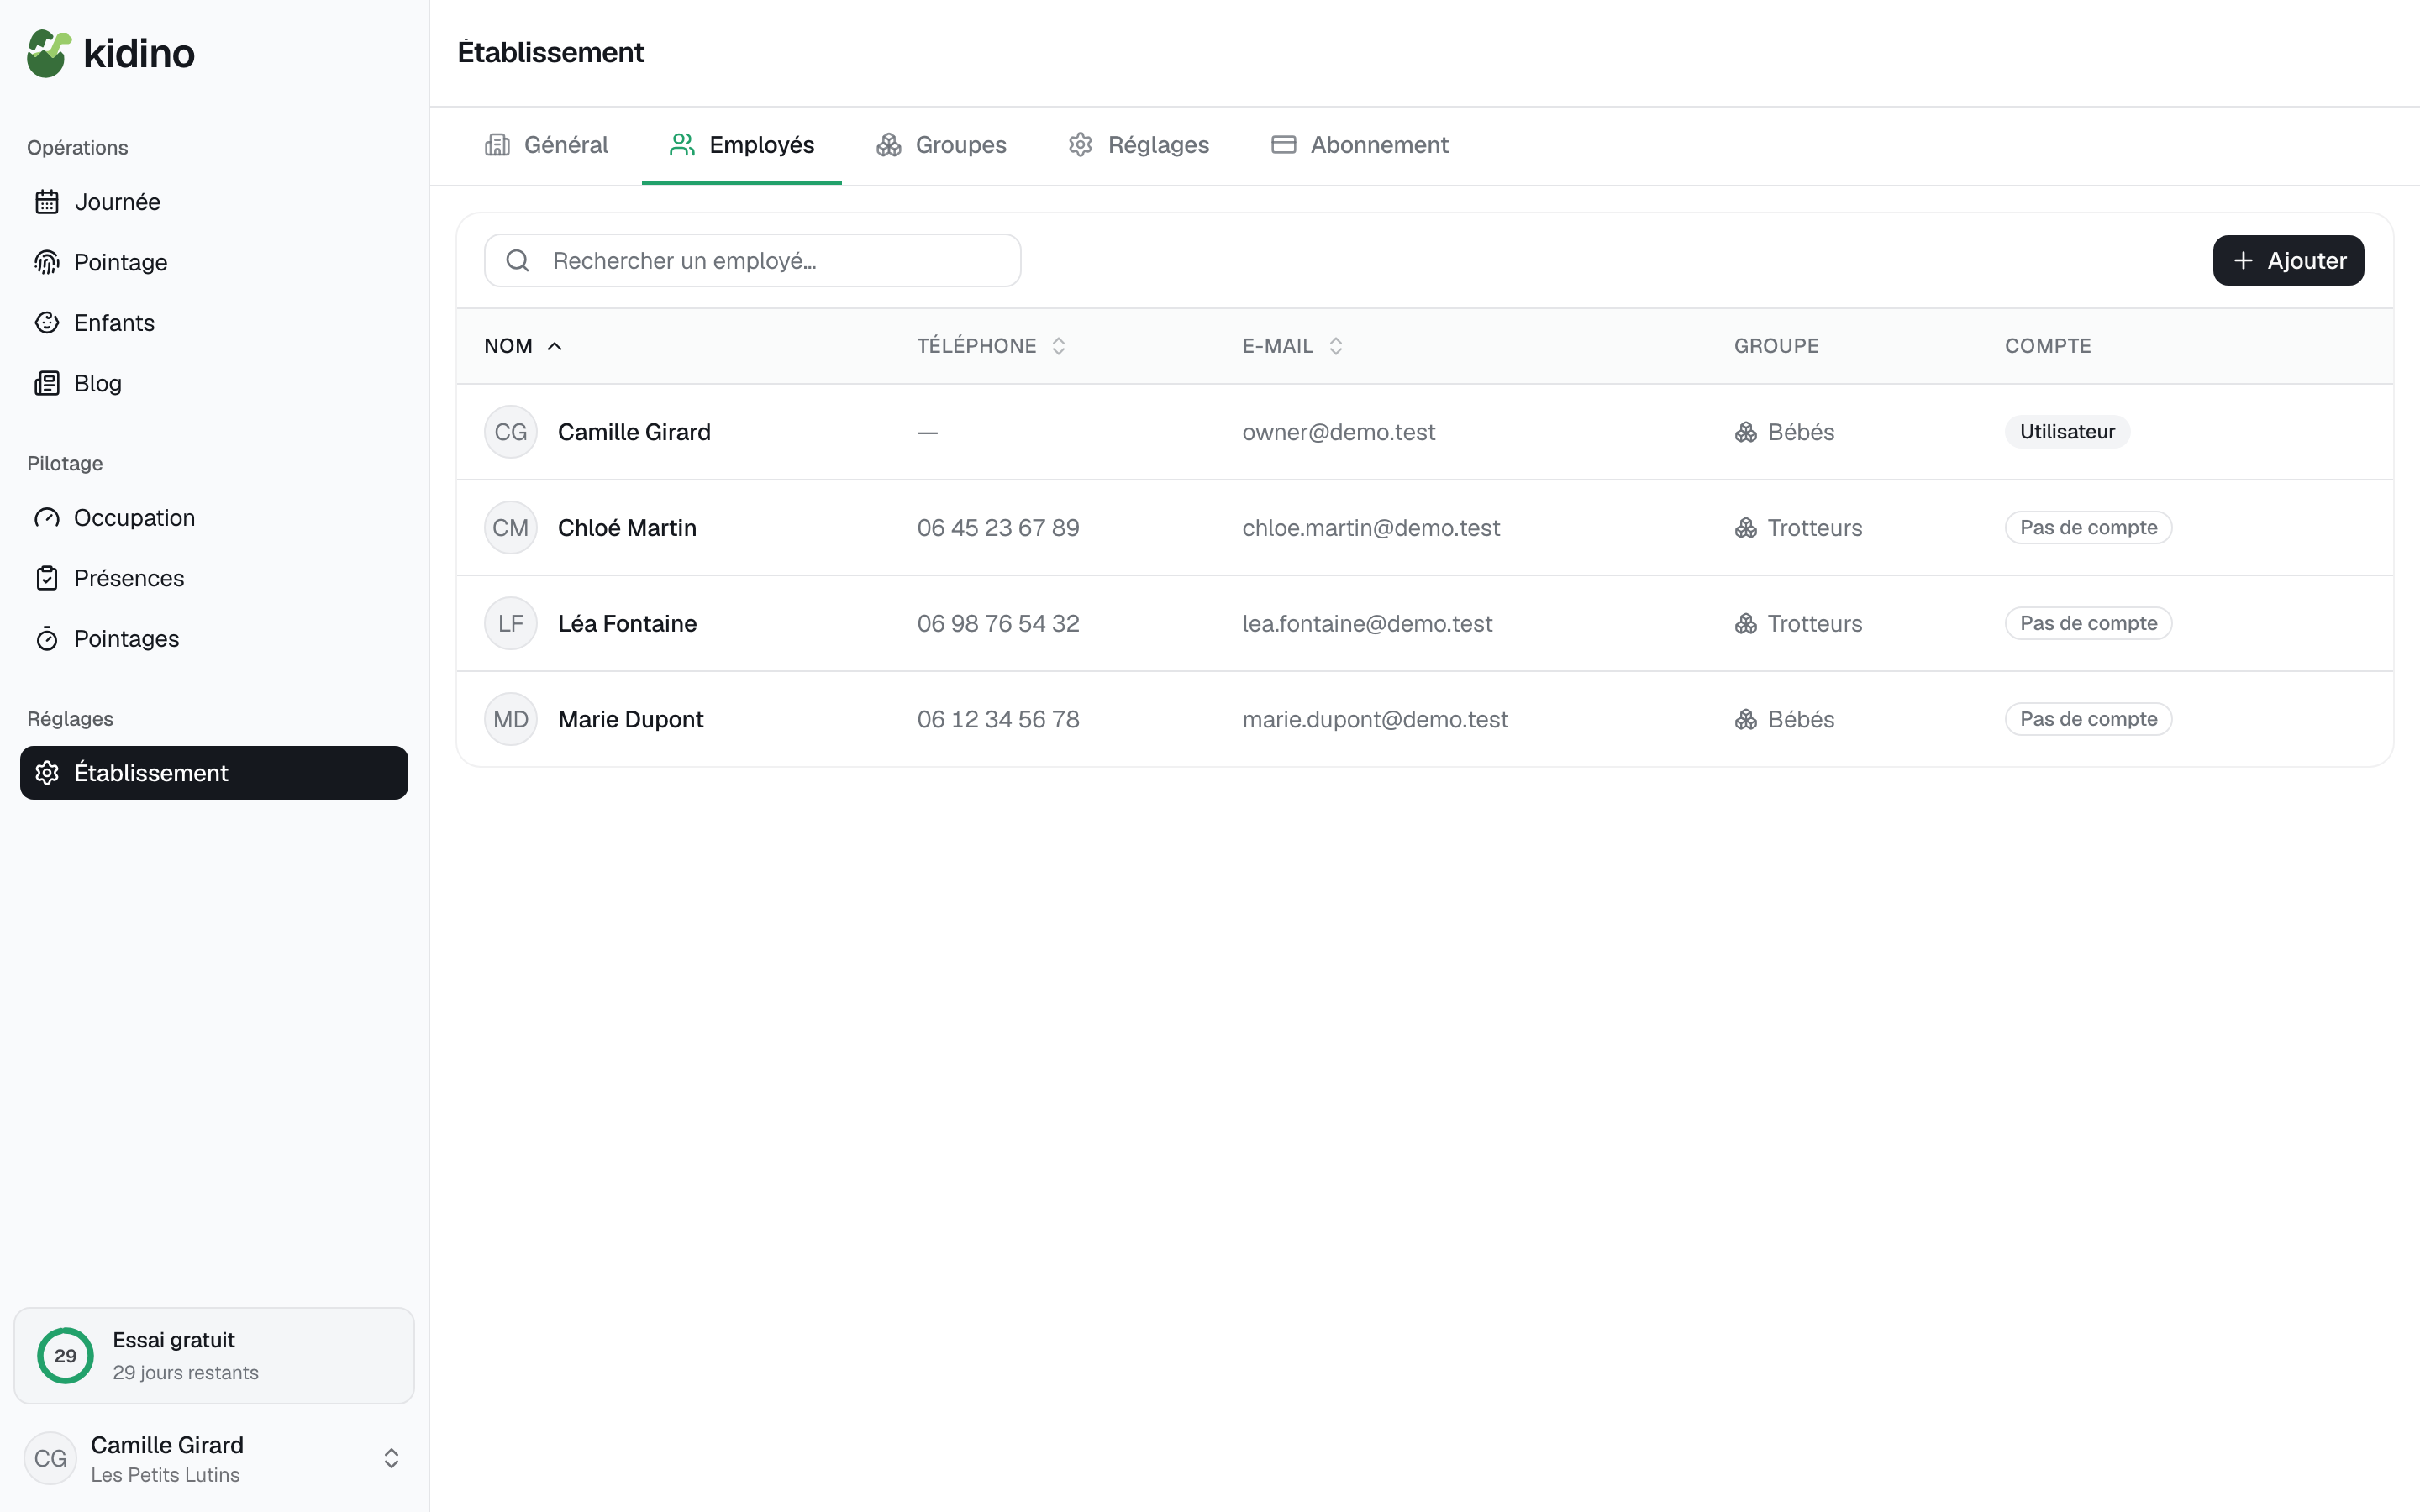Click the CG avatar at the sidebar bottom
The height and width of the screenshot is (1512, 2420).
(x=50, y=1458)
